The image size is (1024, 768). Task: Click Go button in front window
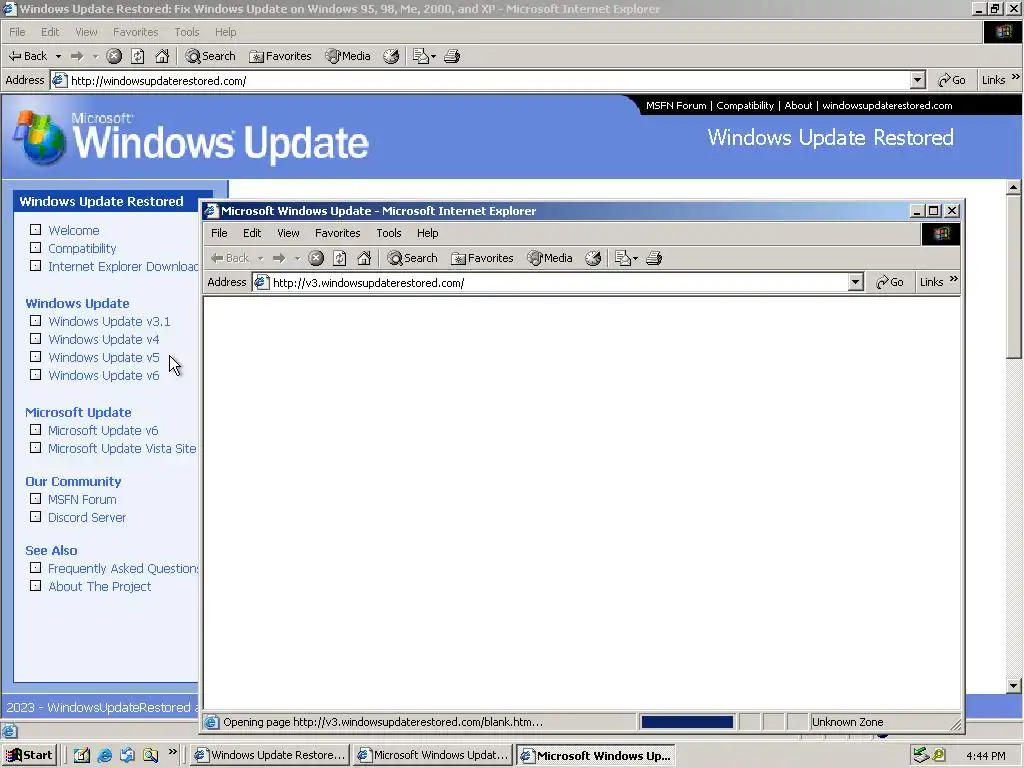(889, 282)
